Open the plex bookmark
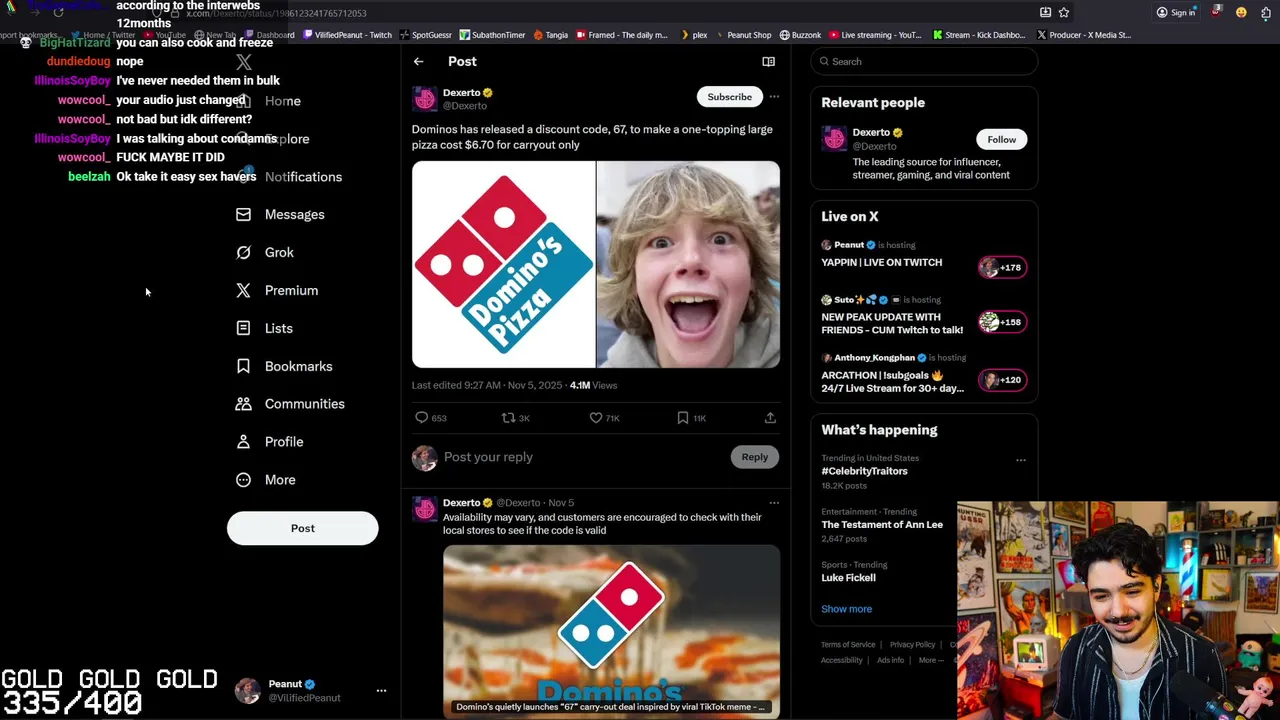This screenshot has height=720, width=1280. 694,35
